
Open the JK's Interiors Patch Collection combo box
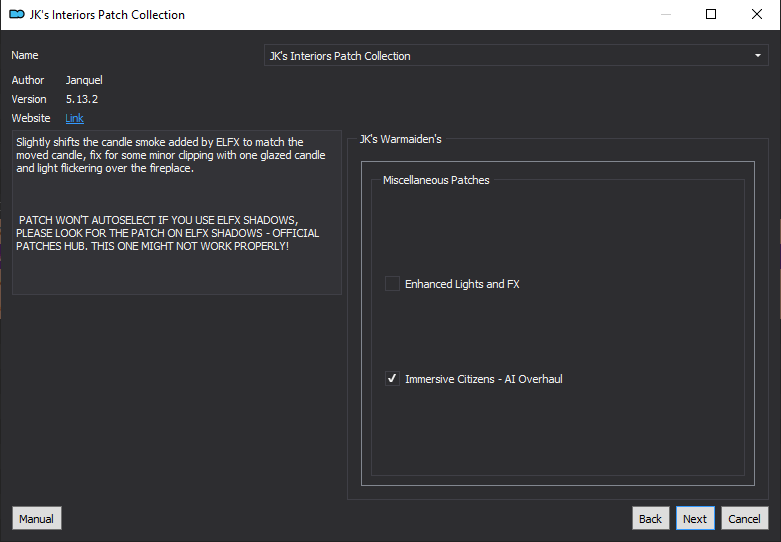[x=516, y=55]
